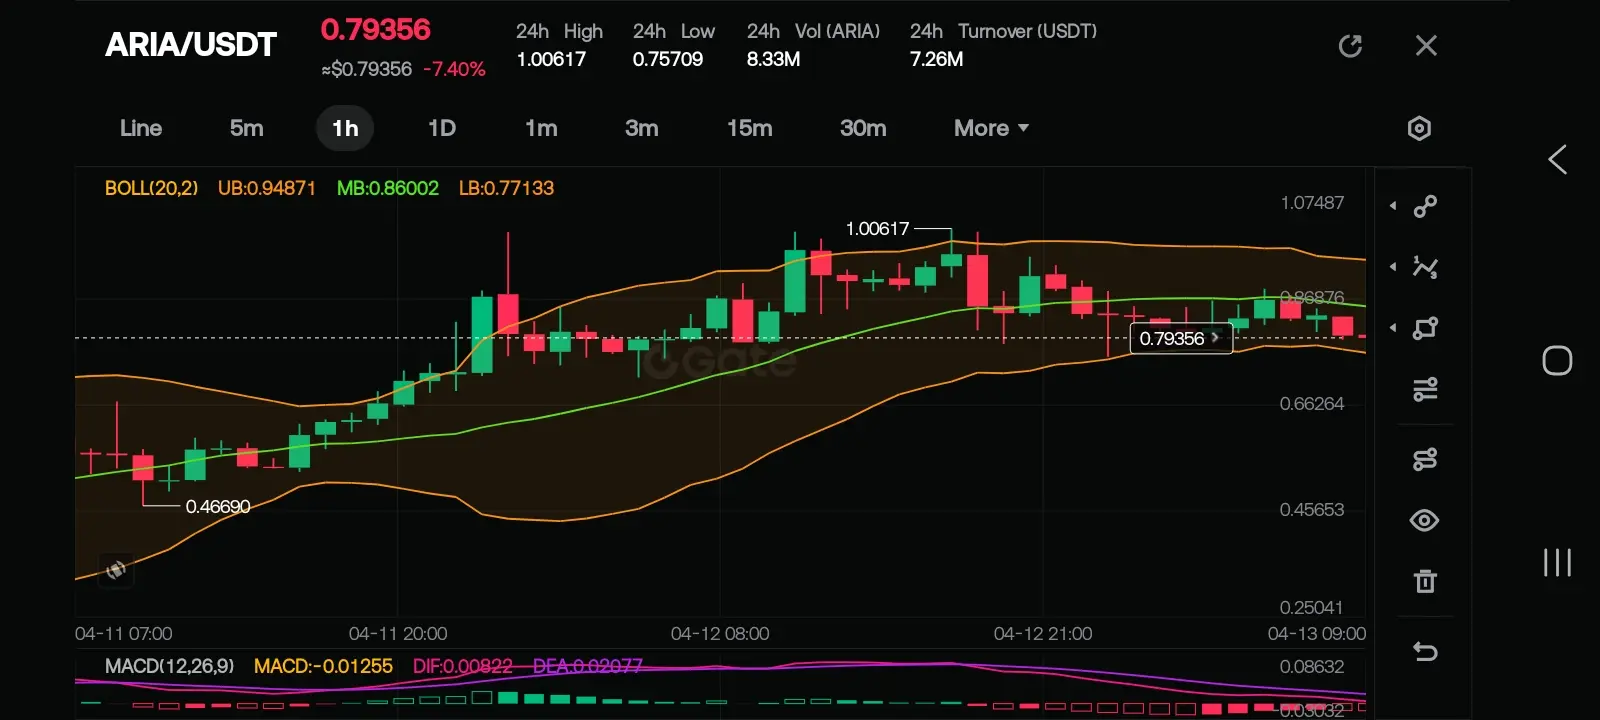Tap the ARIA/USDT pair title
This screenshot has width=1600, height=720.
(x=191, y=45)
